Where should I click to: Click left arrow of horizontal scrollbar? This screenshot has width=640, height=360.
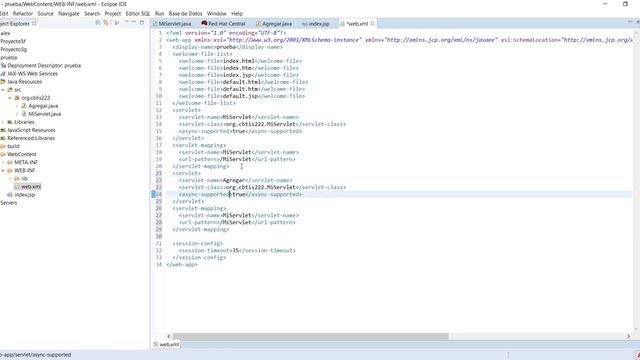[x=169, y=336]
